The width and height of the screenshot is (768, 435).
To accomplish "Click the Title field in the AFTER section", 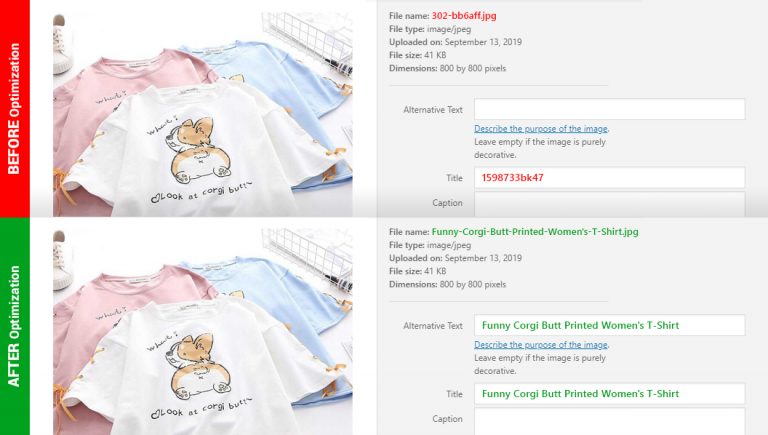I will tap(609, 394).
